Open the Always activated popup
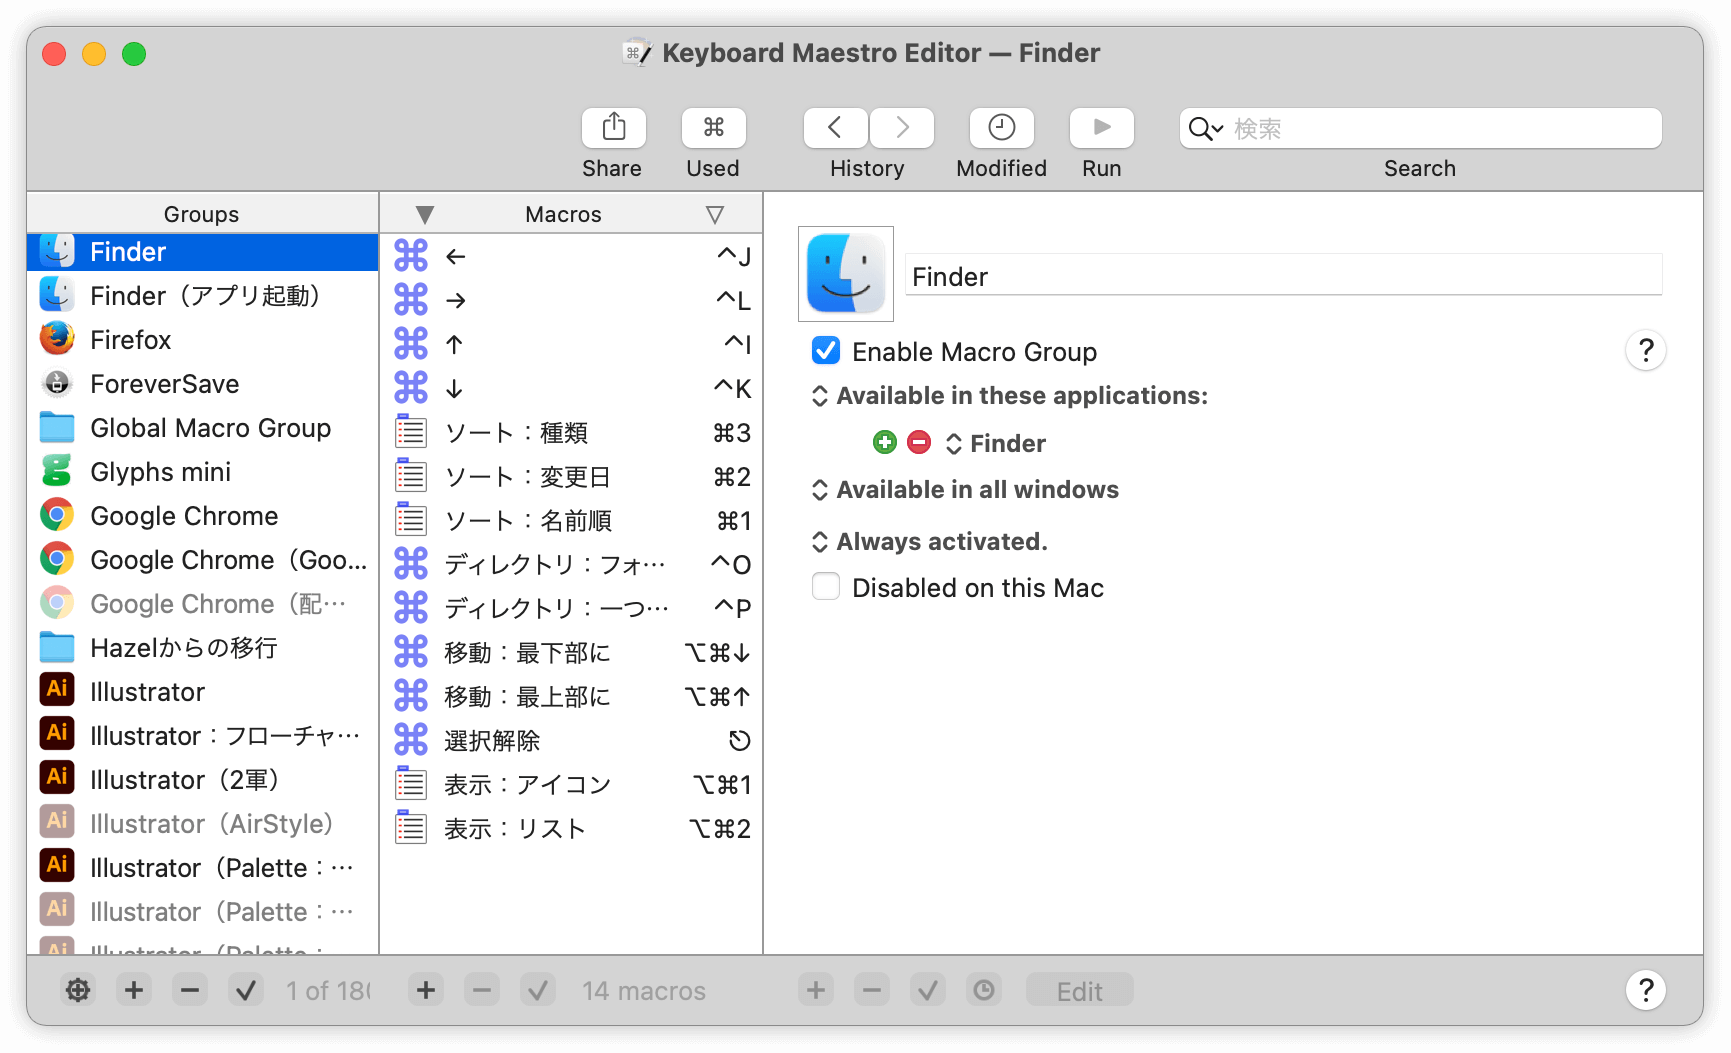 [930, 542]
